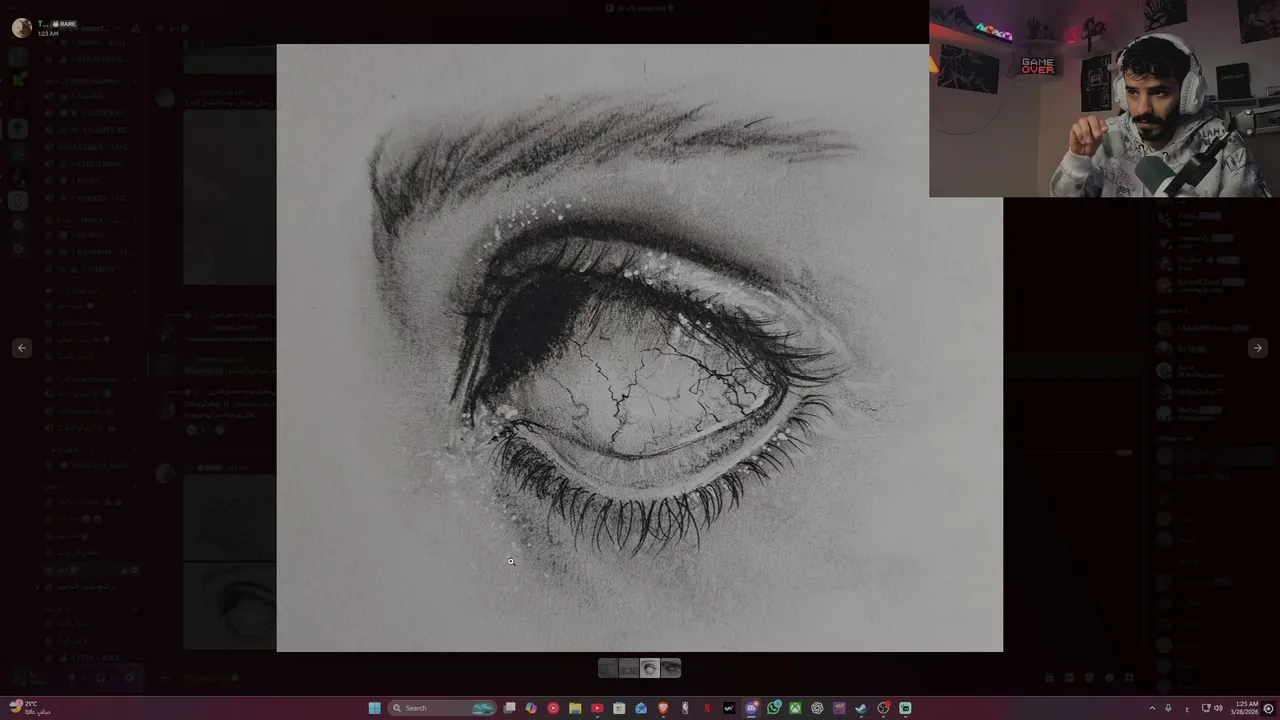Open Netflix from the taskbar
This screenshot has width=1280, height=720.
point(707,708)
